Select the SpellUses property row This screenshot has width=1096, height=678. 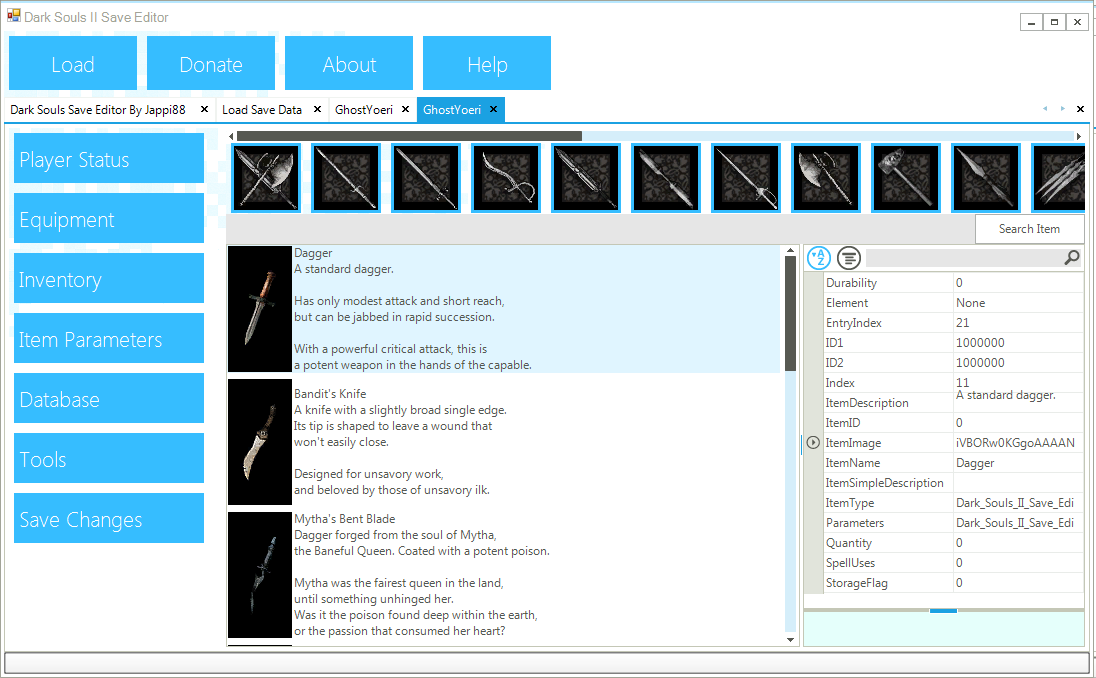point(953,563)
